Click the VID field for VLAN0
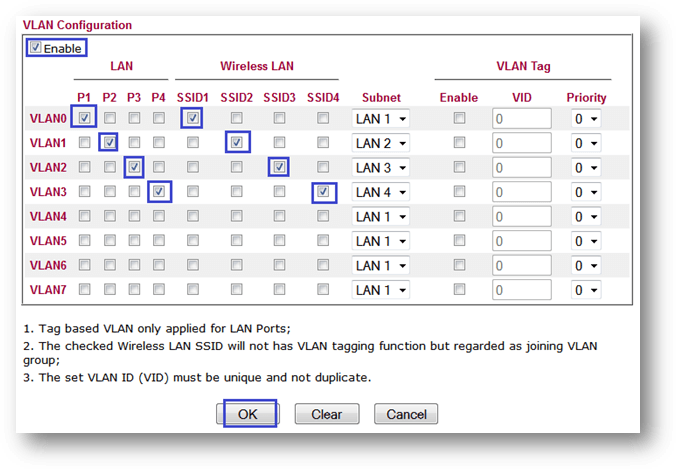 click(x=521, y=119)
